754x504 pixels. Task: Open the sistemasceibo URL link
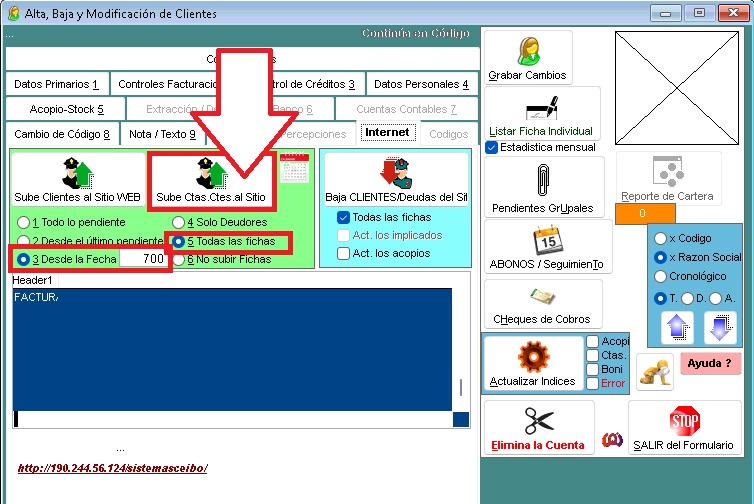pyautogui.click(x=113, y=468)
